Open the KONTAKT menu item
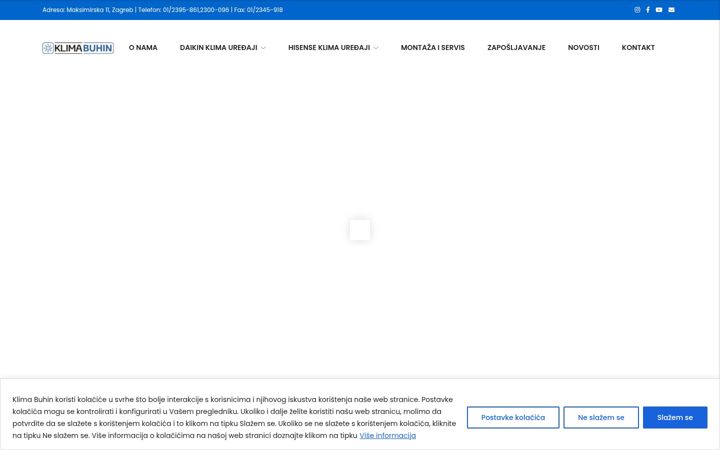This screenshot has height=450, width=720. pyautogui.click(x=638, y=47)
